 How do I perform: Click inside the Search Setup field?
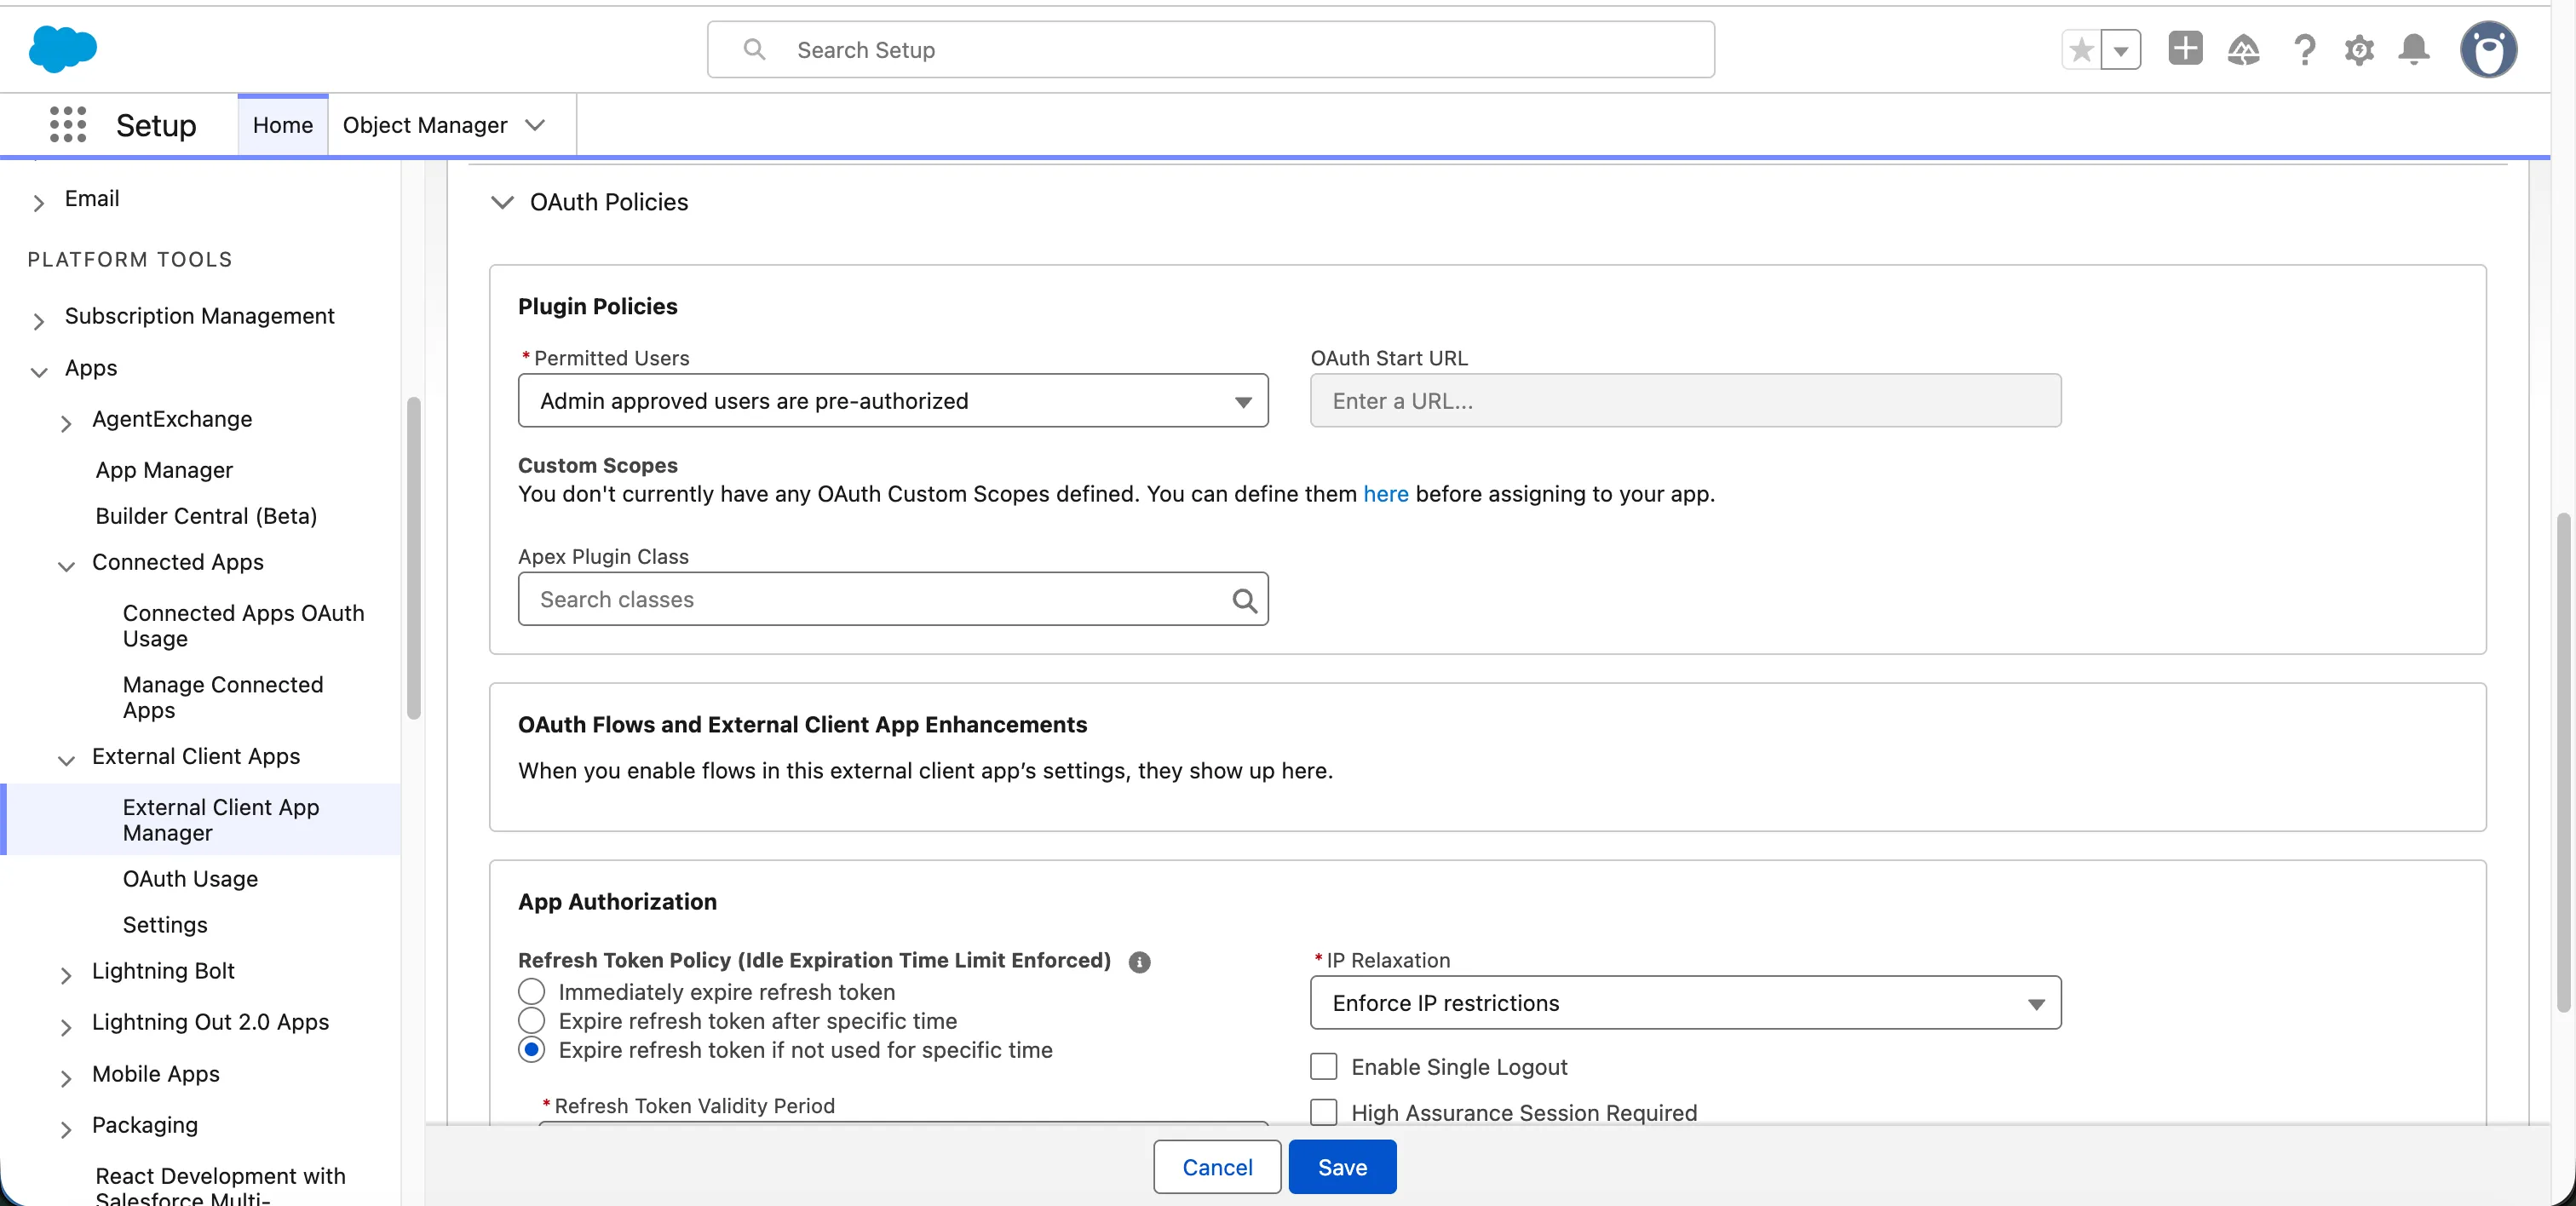click(x=1210, y=50)
